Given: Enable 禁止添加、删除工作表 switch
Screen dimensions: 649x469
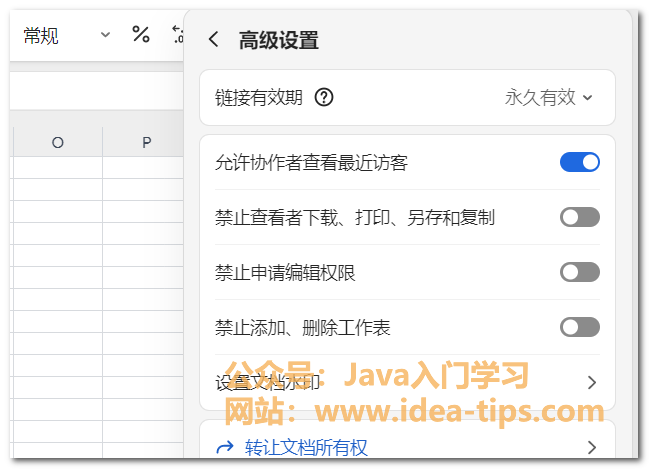Looking at the screenshot, I should pos(580,327).
